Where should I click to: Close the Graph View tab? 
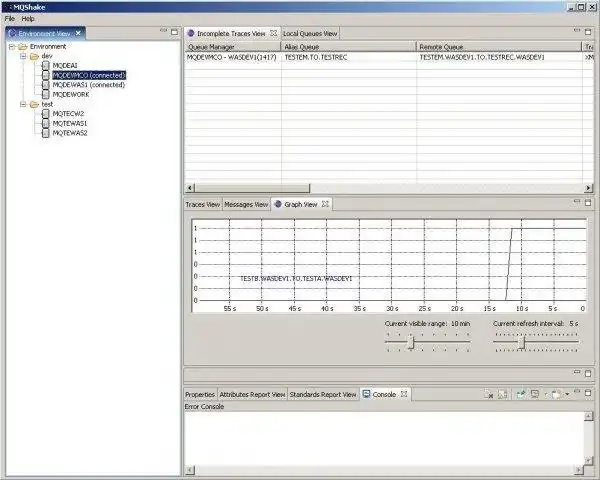pos(325,204)
